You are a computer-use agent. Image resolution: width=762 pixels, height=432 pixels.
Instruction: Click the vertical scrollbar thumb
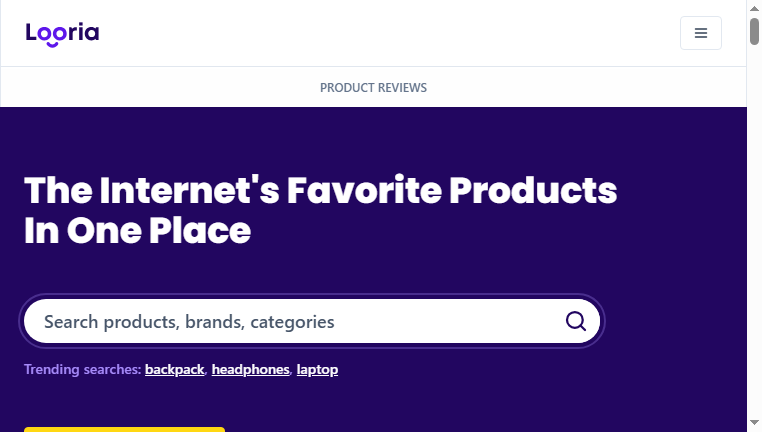pyautogui.click(x=754, y=31)
